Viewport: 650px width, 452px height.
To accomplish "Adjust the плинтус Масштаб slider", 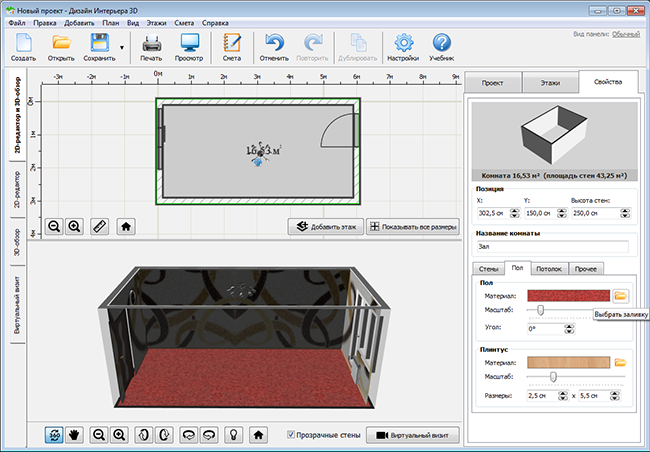I will click(553, 377).
